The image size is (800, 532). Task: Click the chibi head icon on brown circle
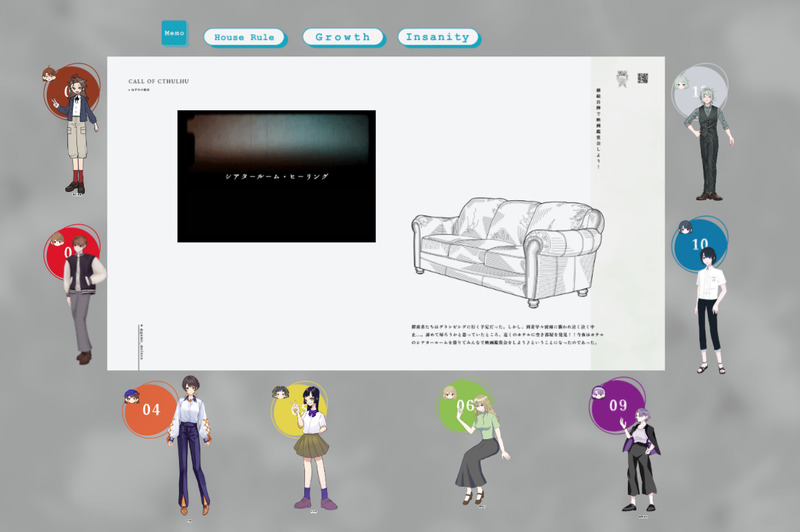[x=49, y=74]
